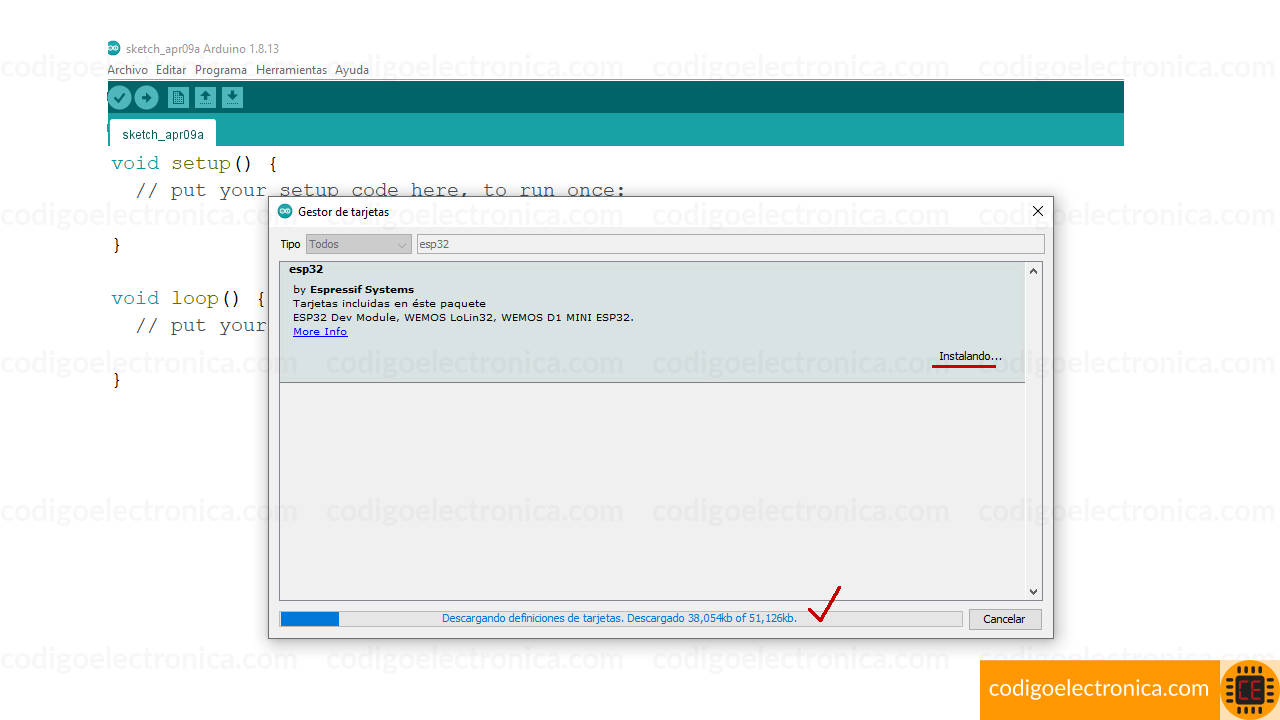Open the Archivo menu
This screenshot has height=720, width=1280.
click(x=127, y=70)
